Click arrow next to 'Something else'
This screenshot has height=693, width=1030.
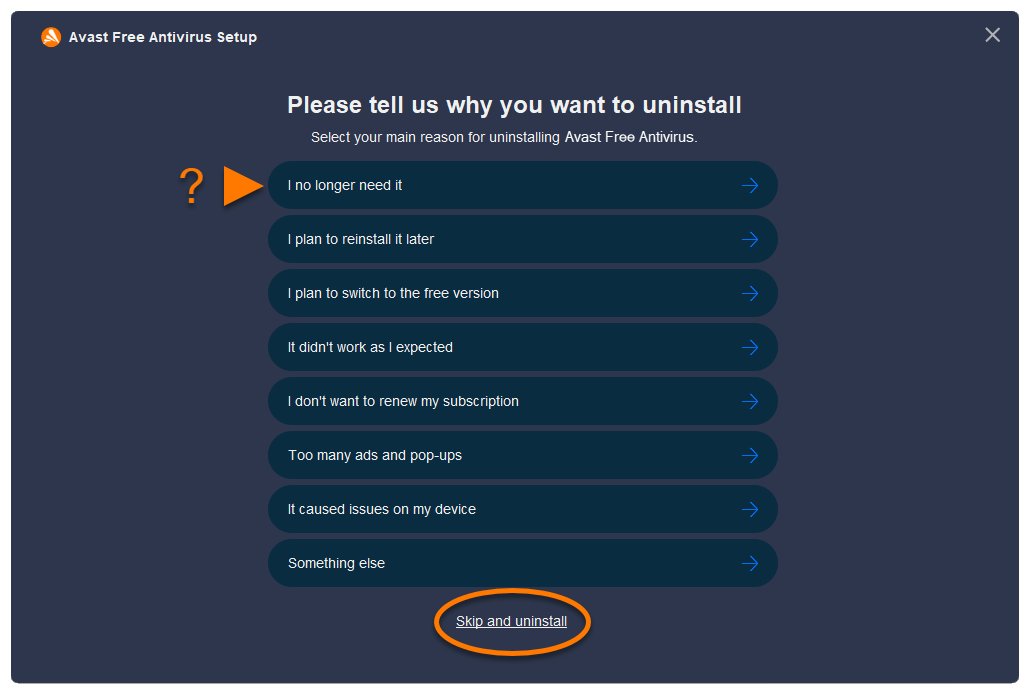(749, 563)
